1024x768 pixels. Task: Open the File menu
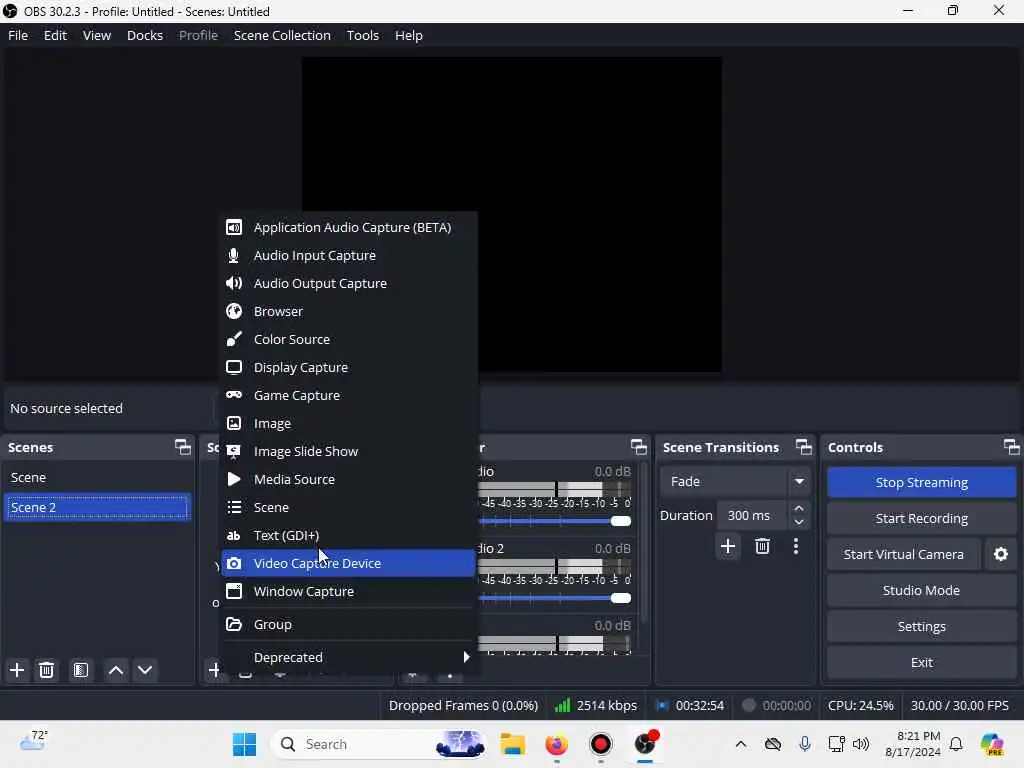pyautogui.click(x=18, y=35)
